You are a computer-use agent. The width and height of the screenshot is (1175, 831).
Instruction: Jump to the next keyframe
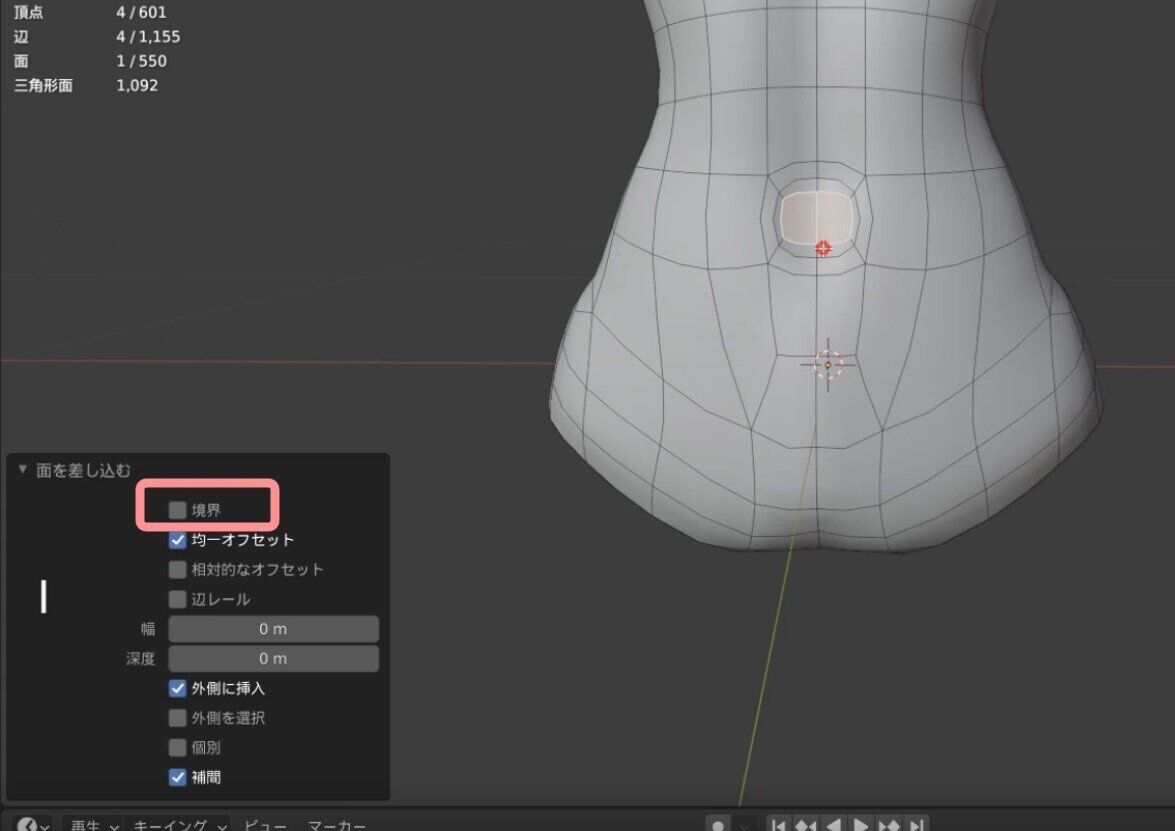pos(889,825)
